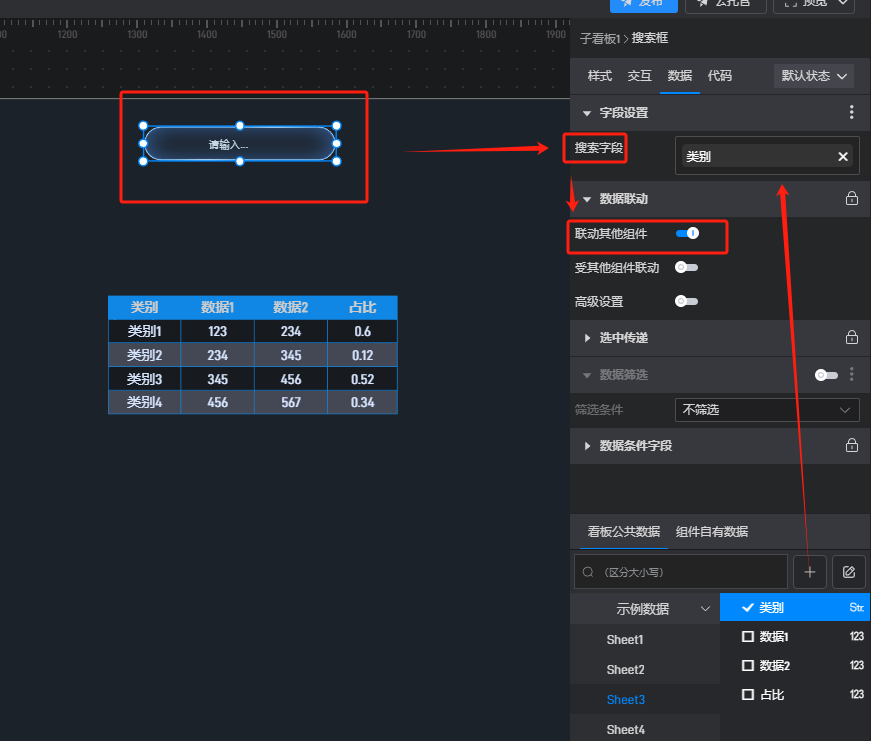The height and width of the screenshot is (741, 871).
Task: Select the 请输入 search box on canvas
Action: click(239, 144)
